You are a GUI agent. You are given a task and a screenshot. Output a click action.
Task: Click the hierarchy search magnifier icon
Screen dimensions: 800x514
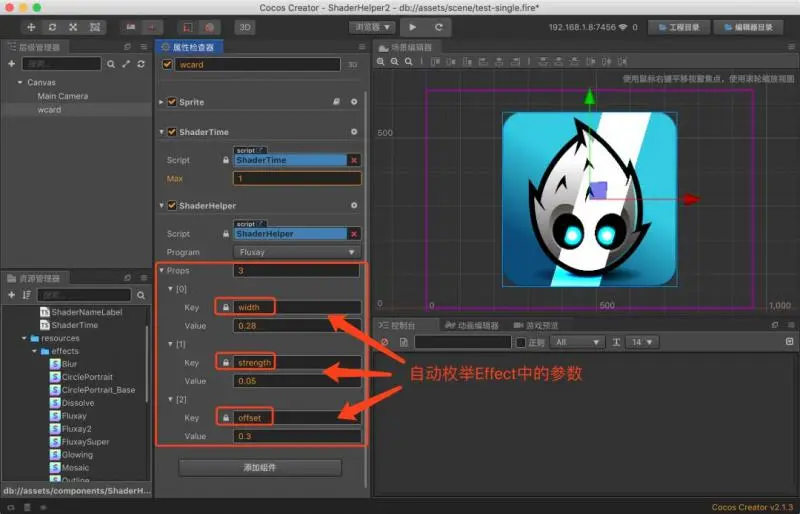(x=111, y=64)
